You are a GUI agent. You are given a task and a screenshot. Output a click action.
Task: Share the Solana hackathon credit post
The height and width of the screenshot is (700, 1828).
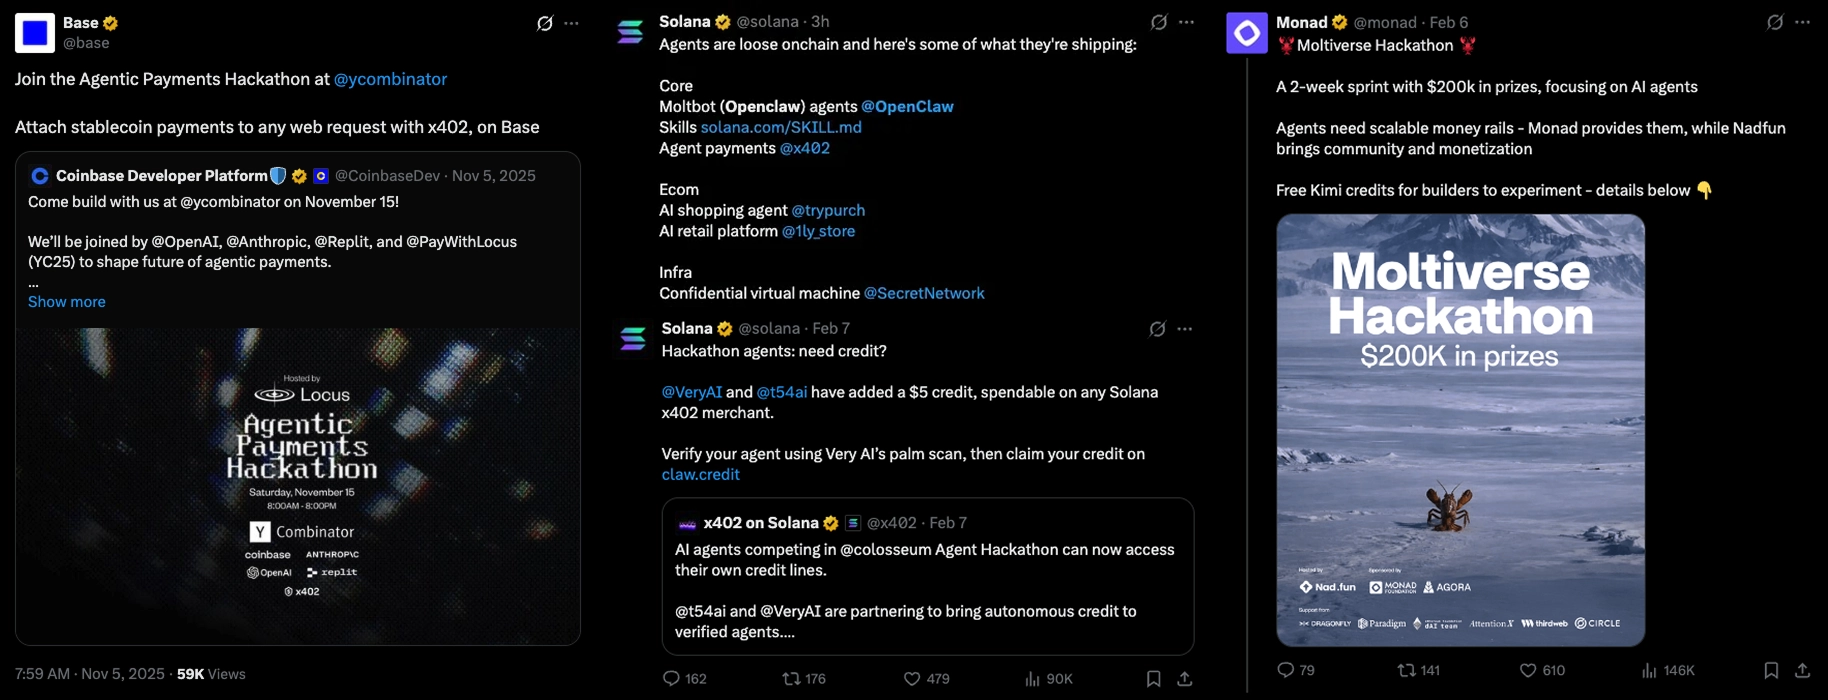(x=1185, y=679)
